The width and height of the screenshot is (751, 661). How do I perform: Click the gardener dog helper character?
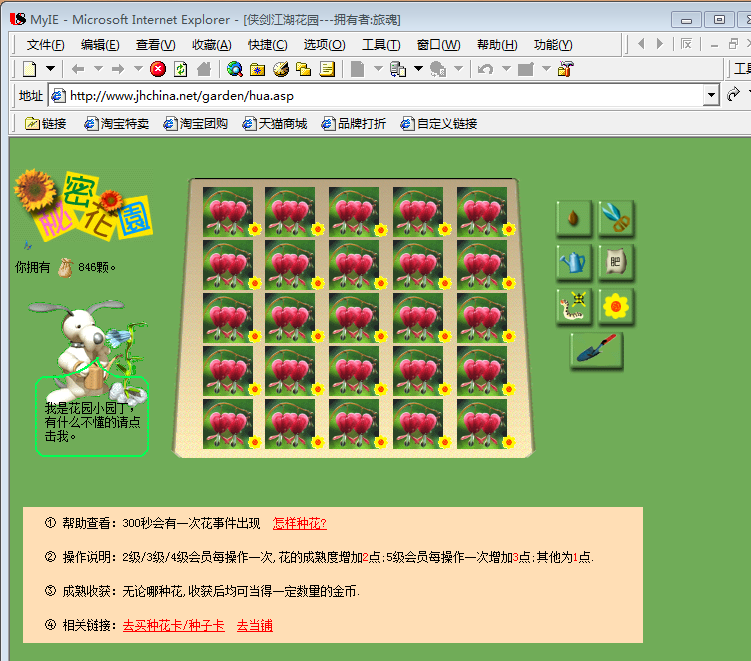click(89, 352)
